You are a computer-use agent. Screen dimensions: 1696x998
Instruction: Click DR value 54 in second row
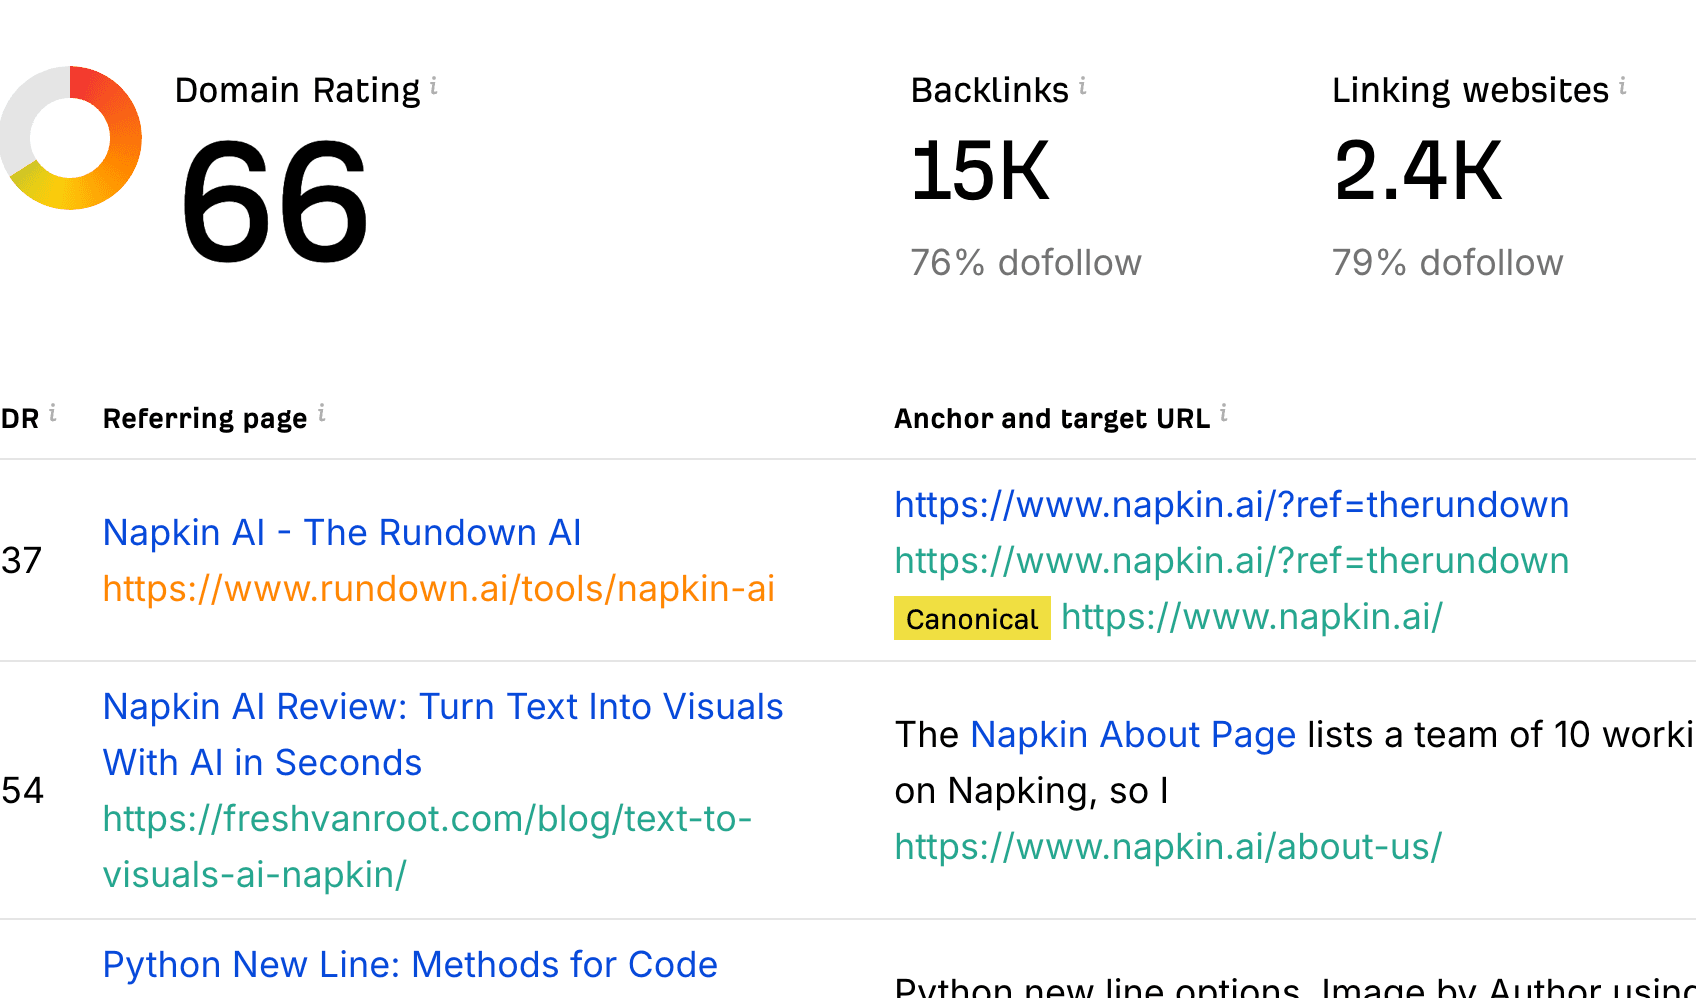[22, 791]
